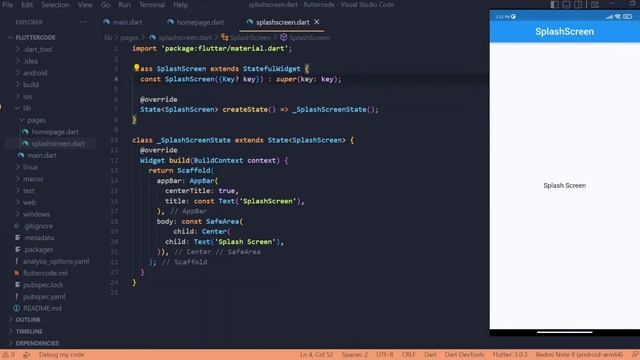This screenshot has height=360, width=640.
Task: Open the Terminal menu
Action: [151, 5]
